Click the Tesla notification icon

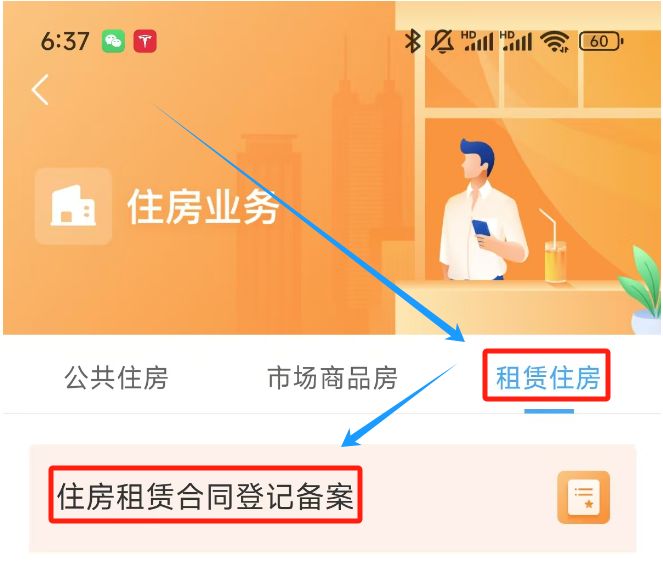point(145,41)
